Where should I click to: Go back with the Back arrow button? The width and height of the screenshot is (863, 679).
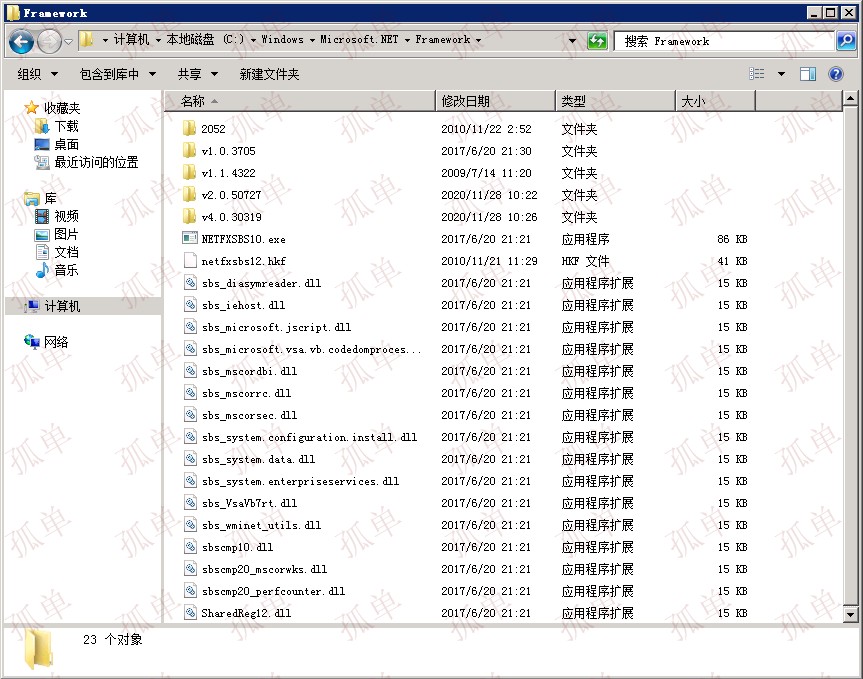(21, 41)
